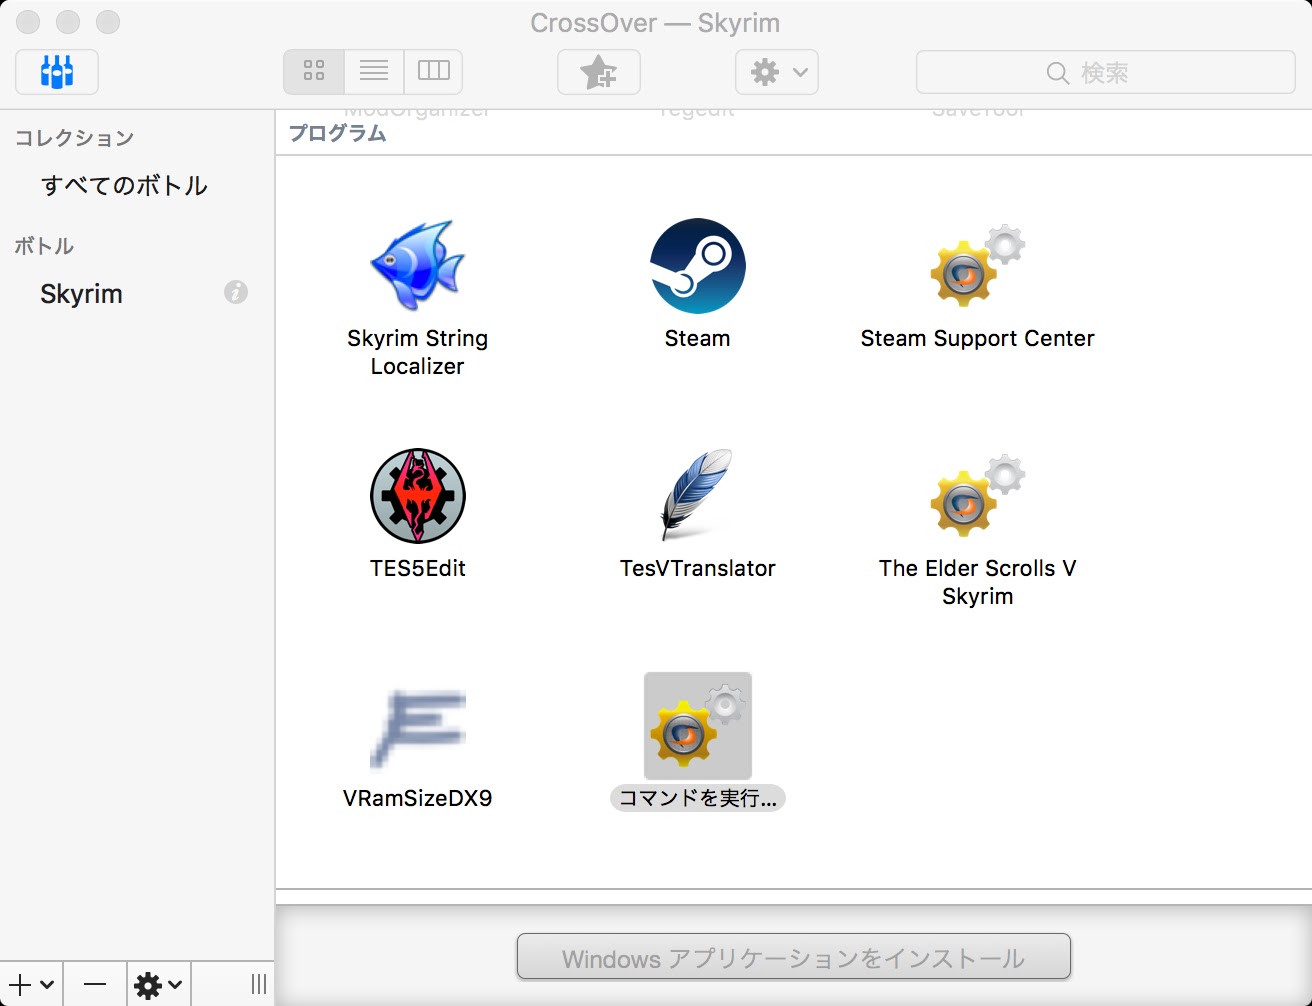Open the add bottle plus menu
The image size is (1312, 1006).
coord(32,985)
